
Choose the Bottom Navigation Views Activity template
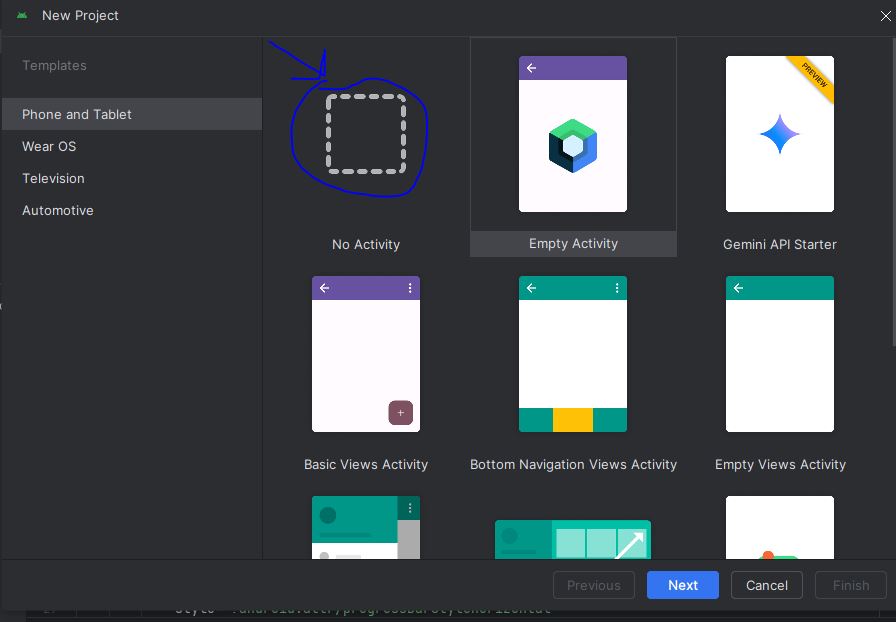573,354
